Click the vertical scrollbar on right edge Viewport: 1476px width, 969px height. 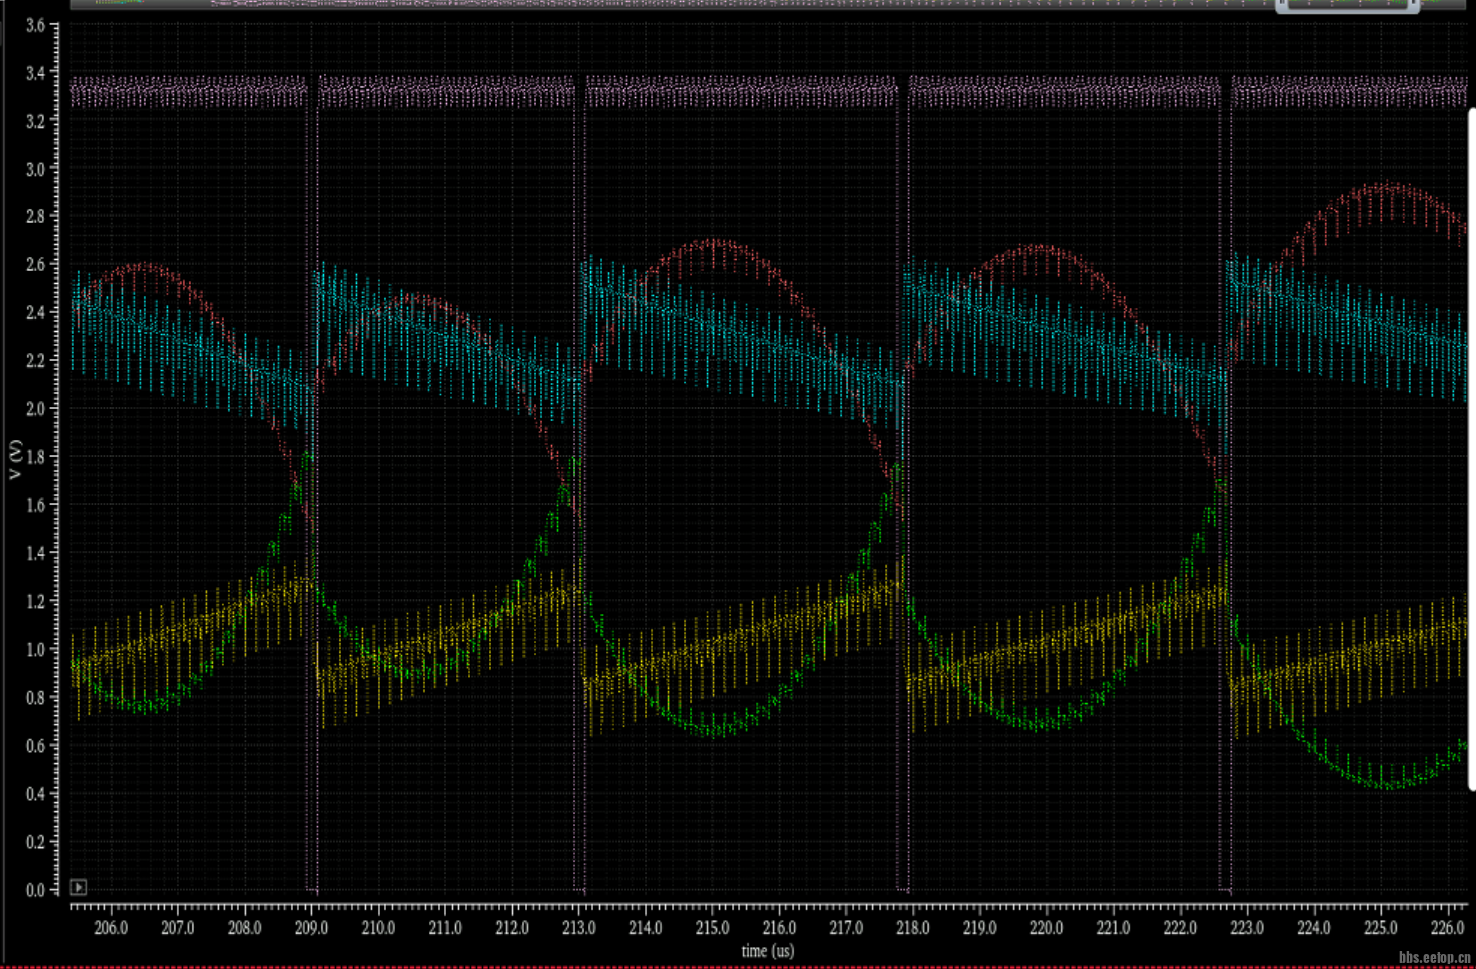coord(1471,450)
